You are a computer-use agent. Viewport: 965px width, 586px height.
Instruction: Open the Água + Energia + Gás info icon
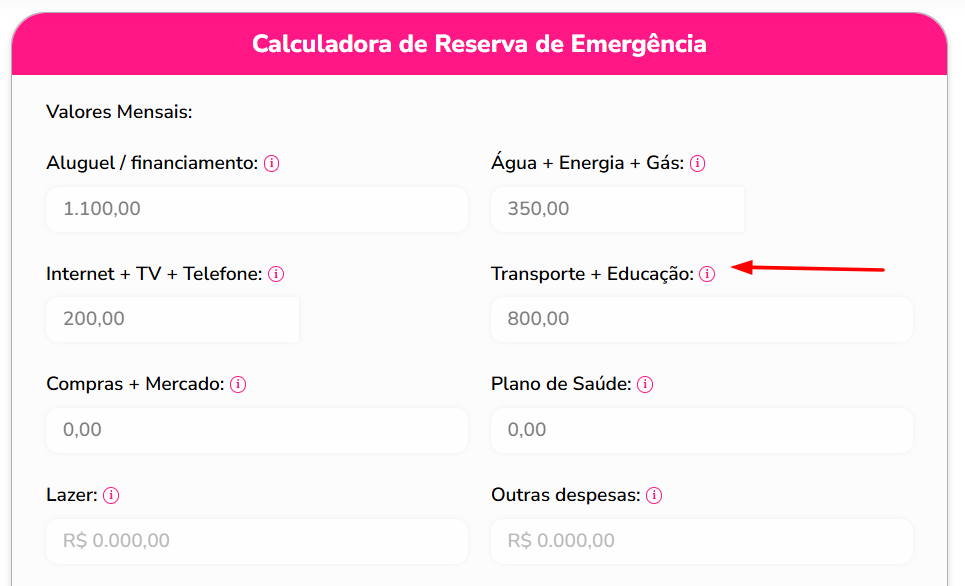pos(697,164)
